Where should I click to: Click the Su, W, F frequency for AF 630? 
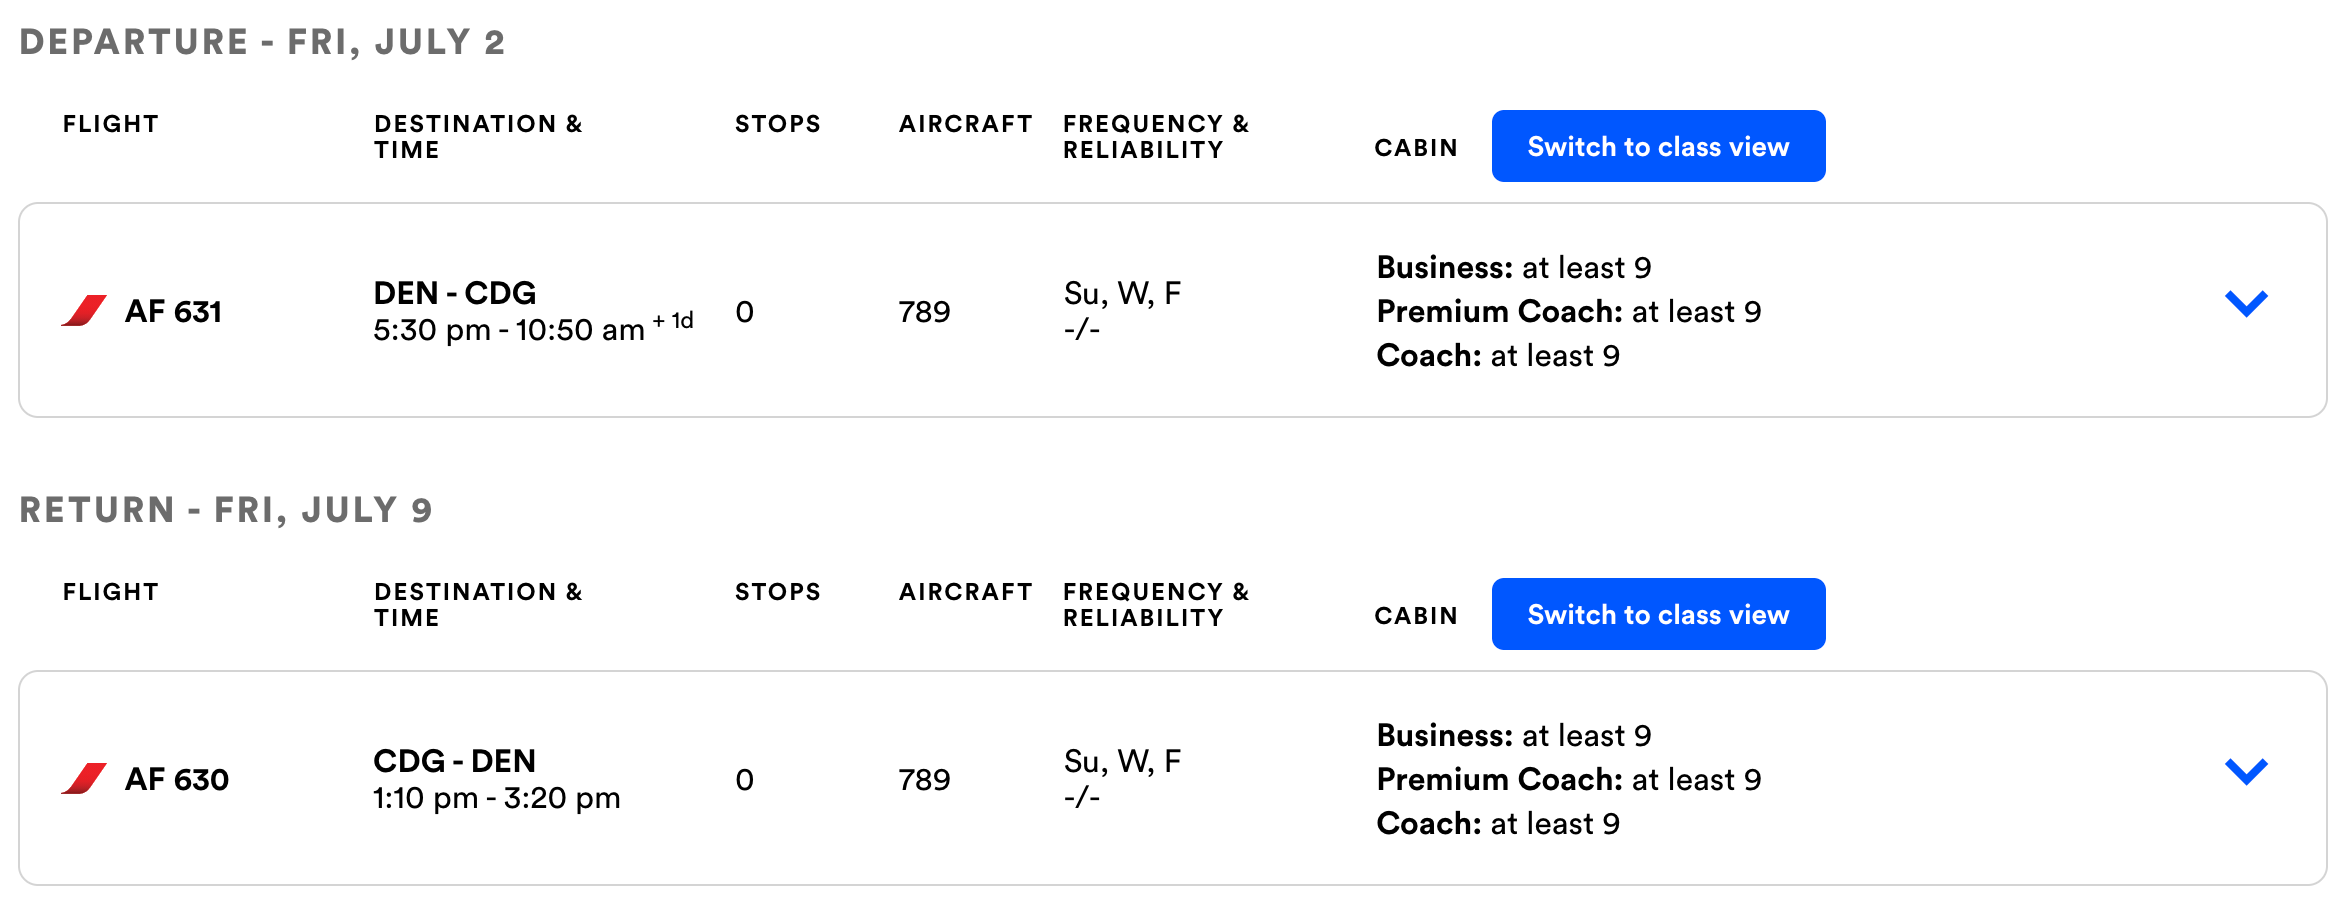pos(1122,762)
